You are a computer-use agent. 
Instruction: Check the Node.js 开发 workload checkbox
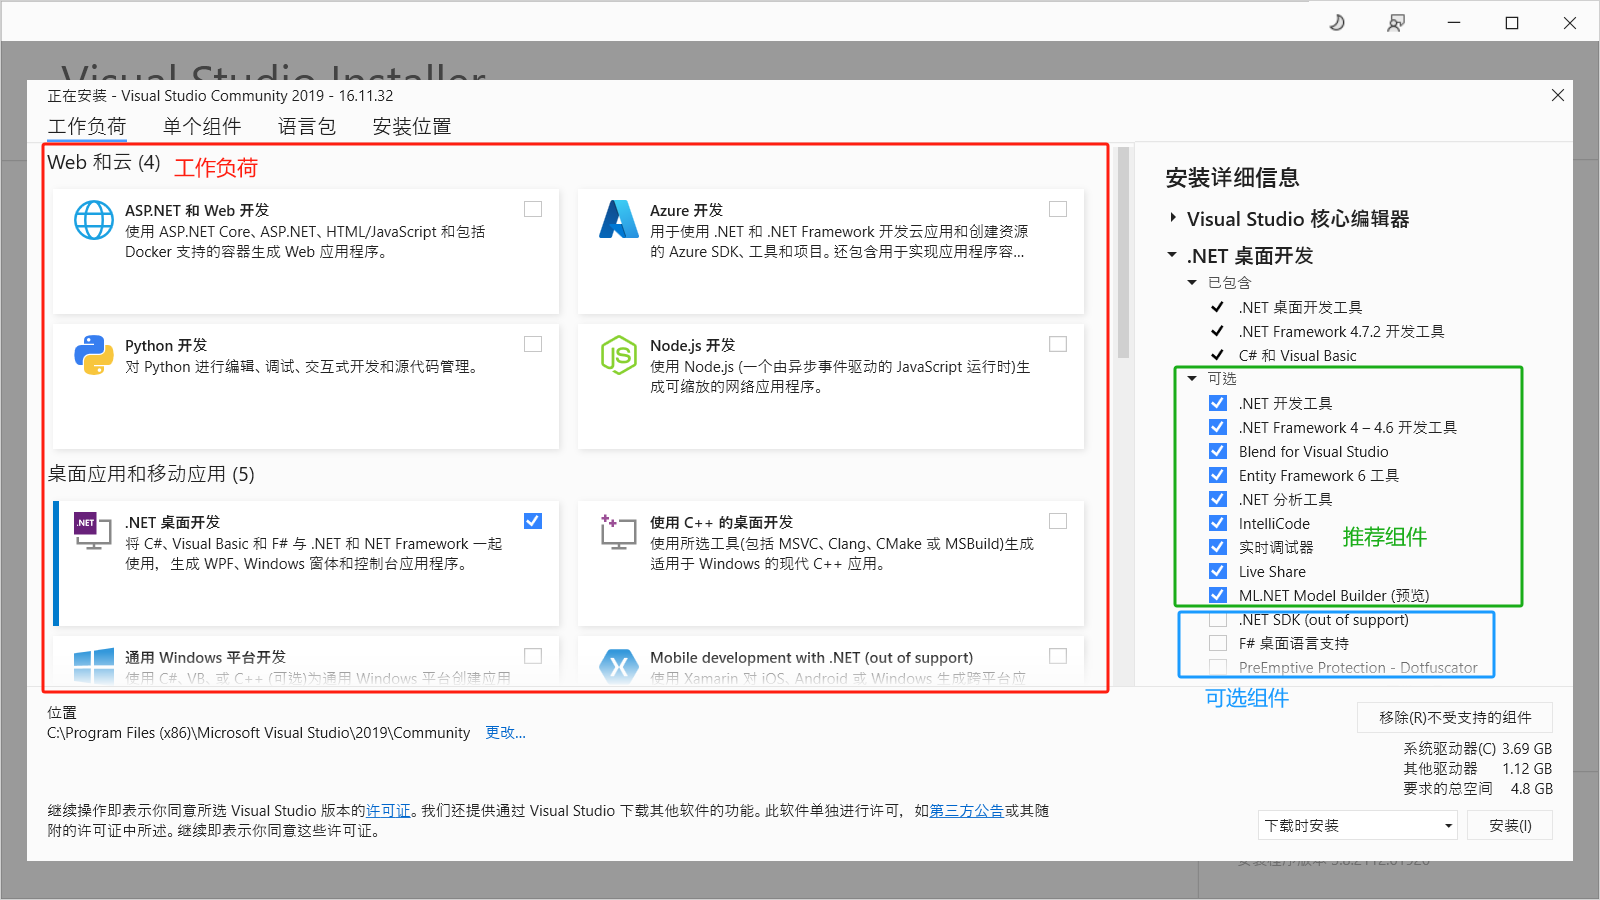(1058, 344)
